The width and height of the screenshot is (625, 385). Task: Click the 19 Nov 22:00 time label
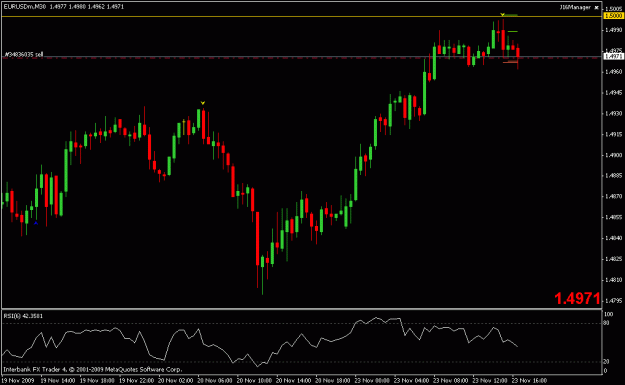click(x=136, y=381)
